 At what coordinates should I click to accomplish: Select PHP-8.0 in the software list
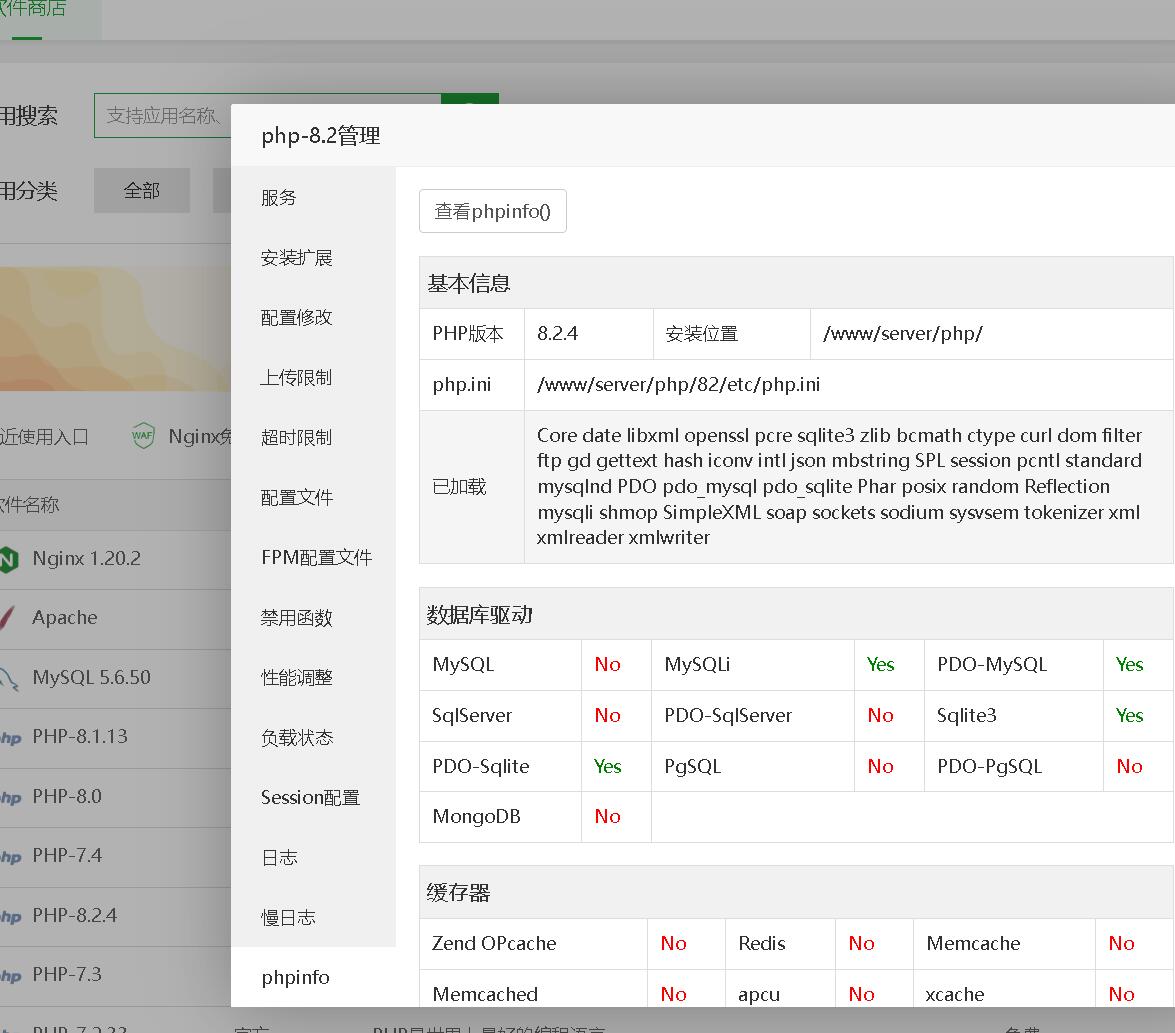coord(67,796)
